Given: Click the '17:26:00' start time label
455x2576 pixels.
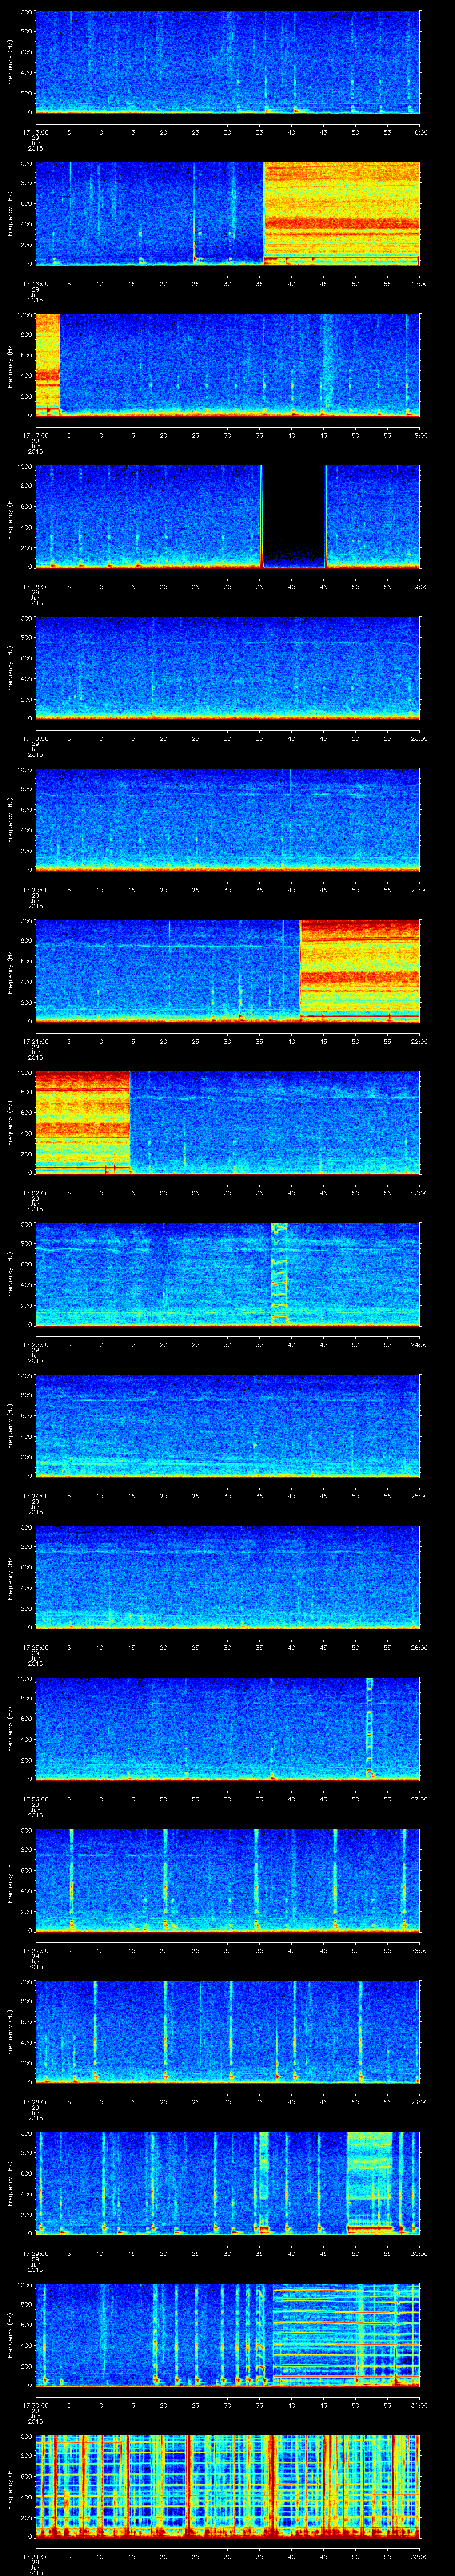Looking at the screenshot, I should click(35, 1799).
